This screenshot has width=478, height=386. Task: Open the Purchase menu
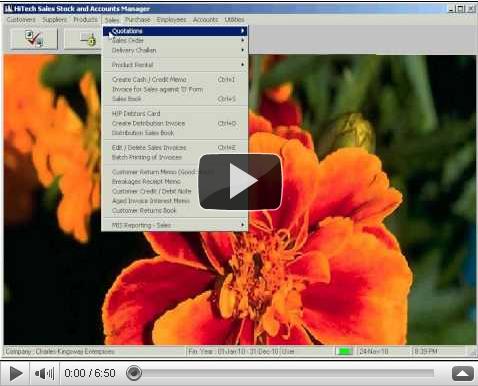[137, 20]
